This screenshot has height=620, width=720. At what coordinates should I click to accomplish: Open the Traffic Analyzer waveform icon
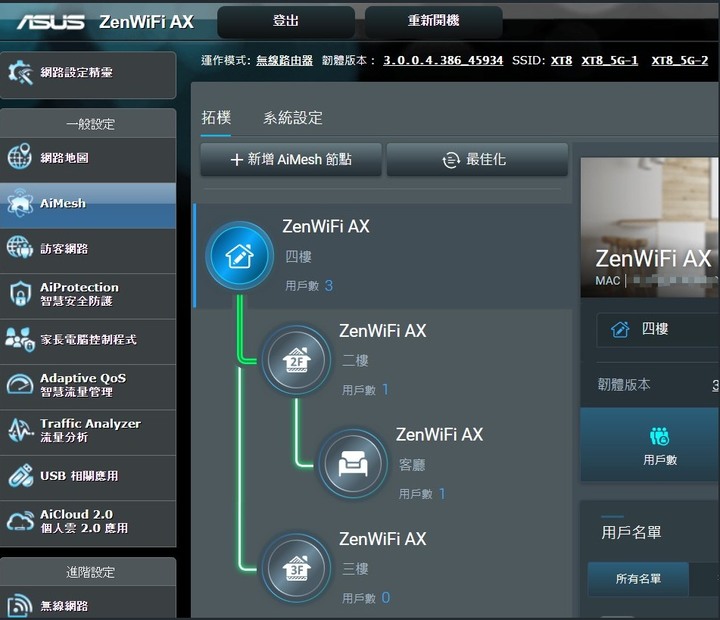20,430
